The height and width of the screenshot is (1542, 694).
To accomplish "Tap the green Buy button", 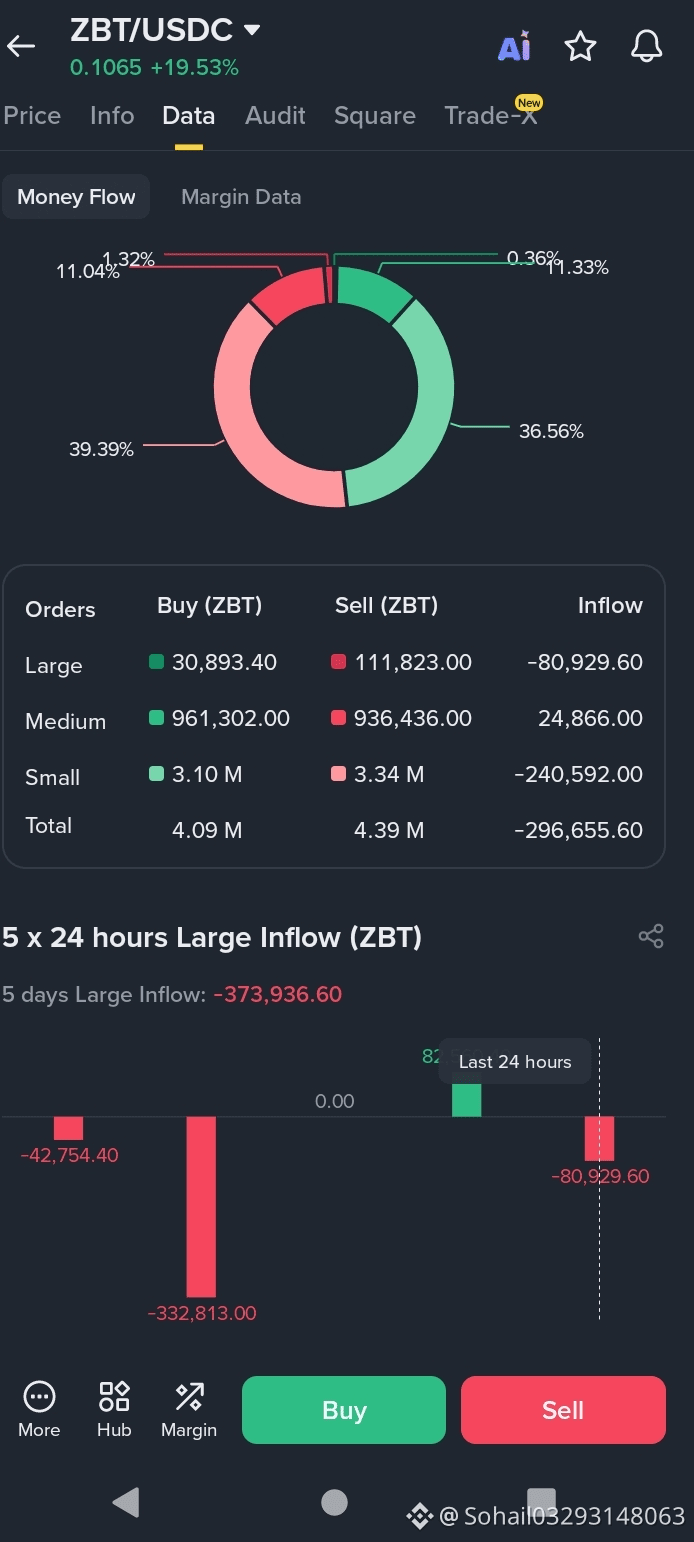I will (344, 1410).
